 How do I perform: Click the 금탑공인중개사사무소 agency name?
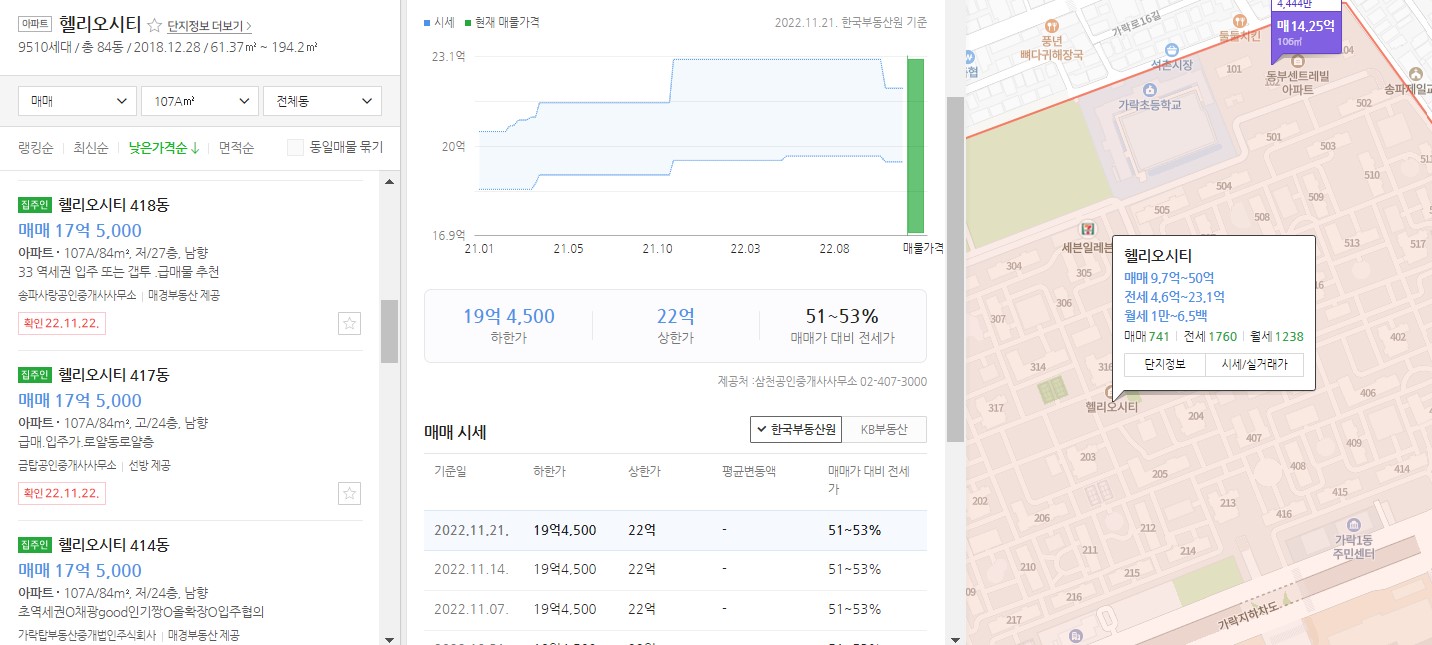point(67,465)
